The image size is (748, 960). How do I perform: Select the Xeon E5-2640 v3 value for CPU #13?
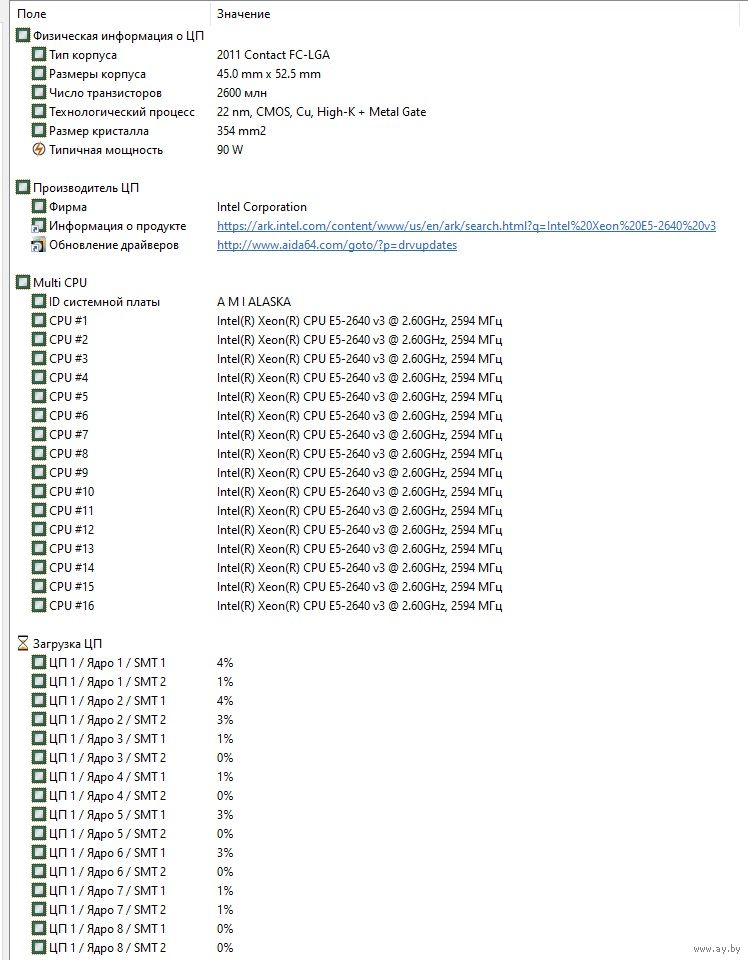tap(359, 548)
